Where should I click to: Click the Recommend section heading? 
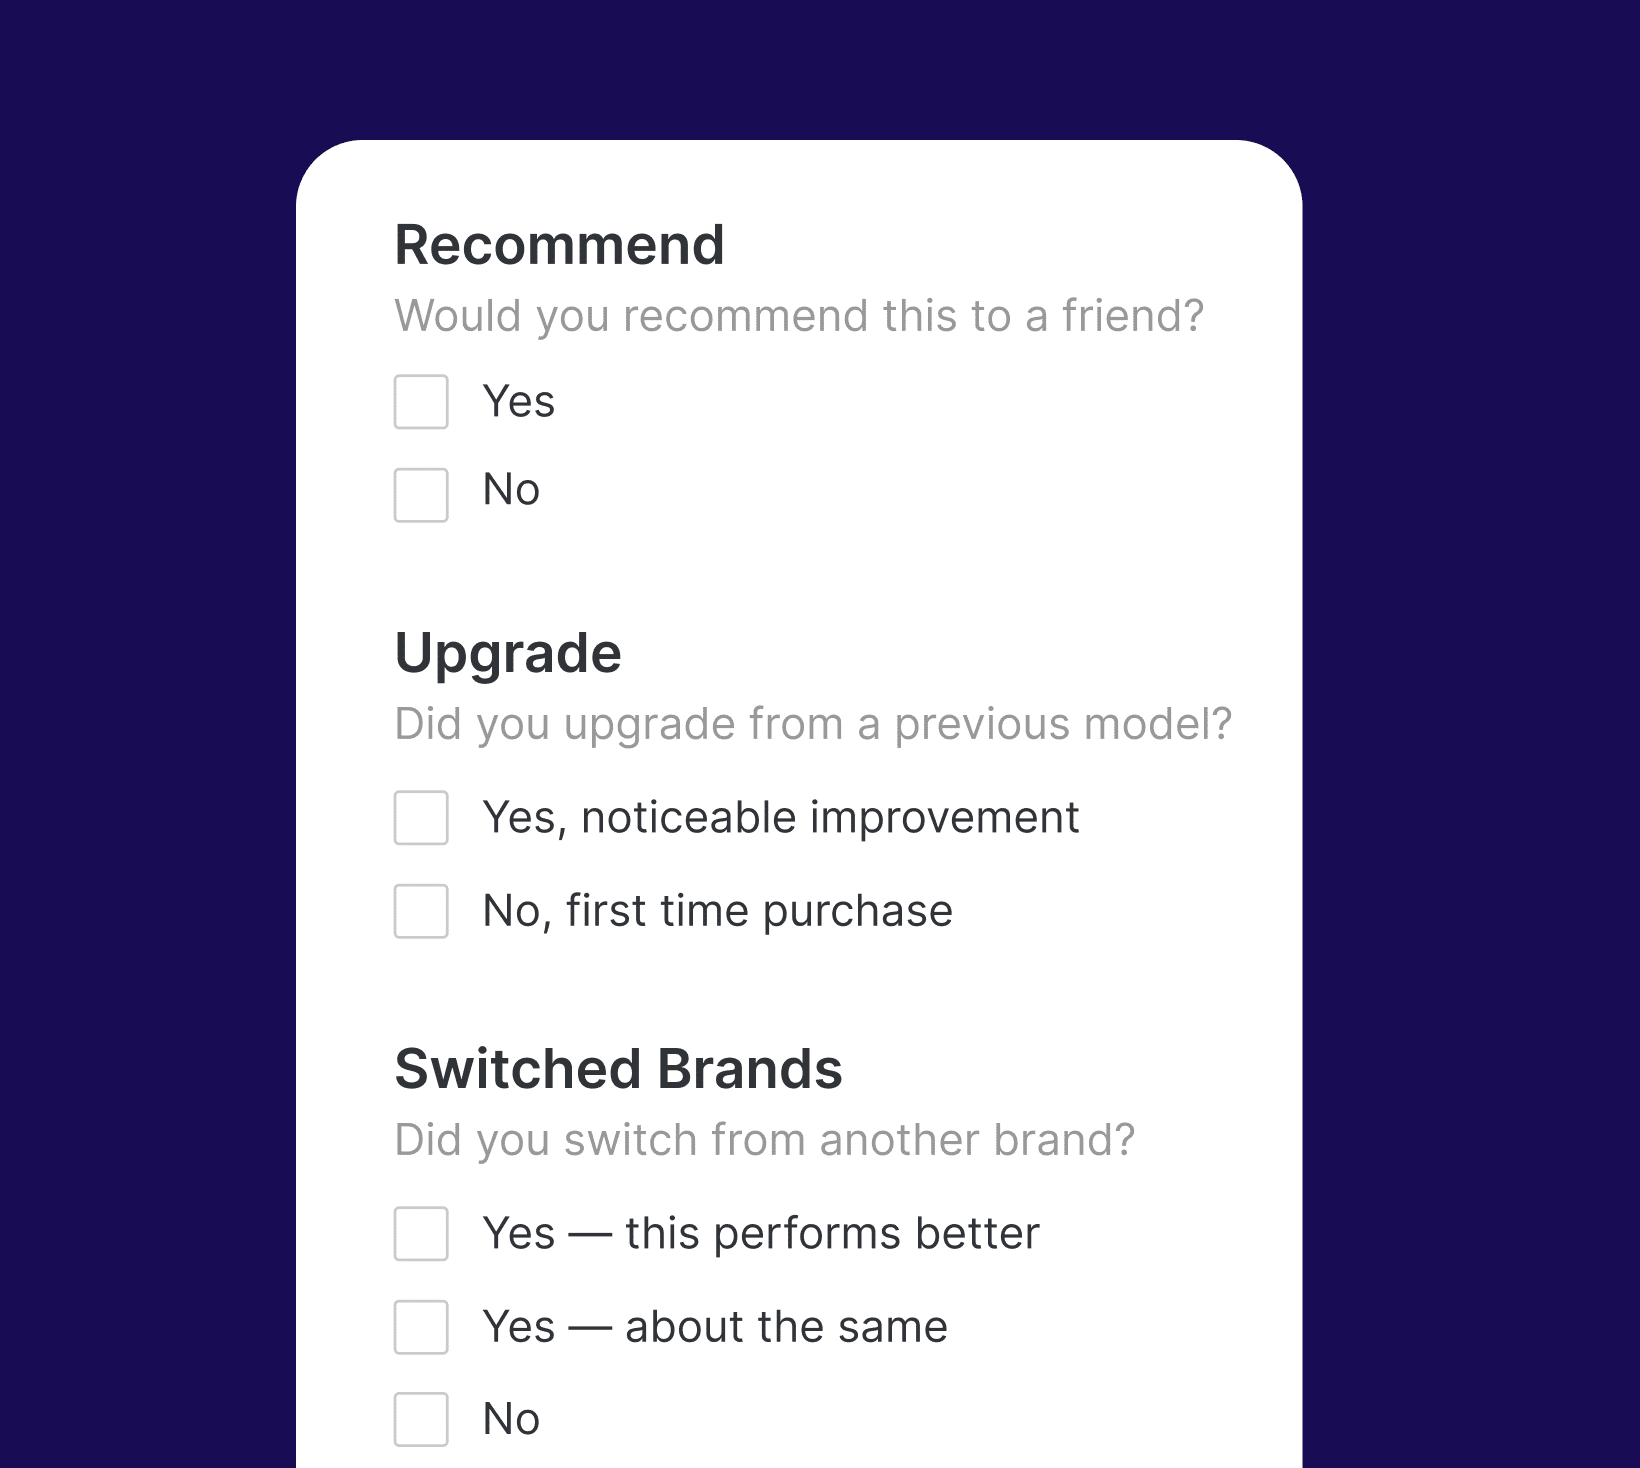tap(560, 245)
